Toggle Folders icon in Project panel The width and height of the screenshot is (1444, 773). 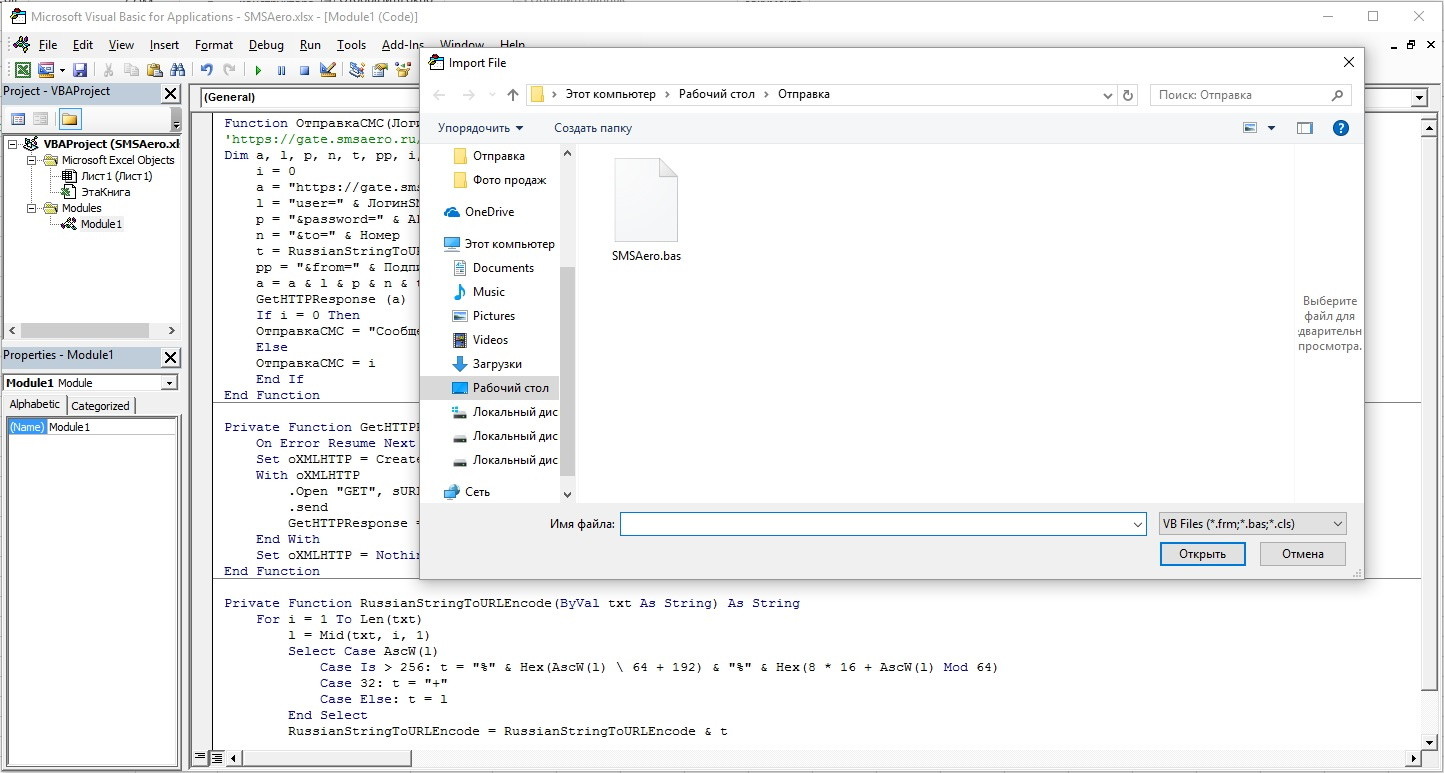tap(69, 119)
